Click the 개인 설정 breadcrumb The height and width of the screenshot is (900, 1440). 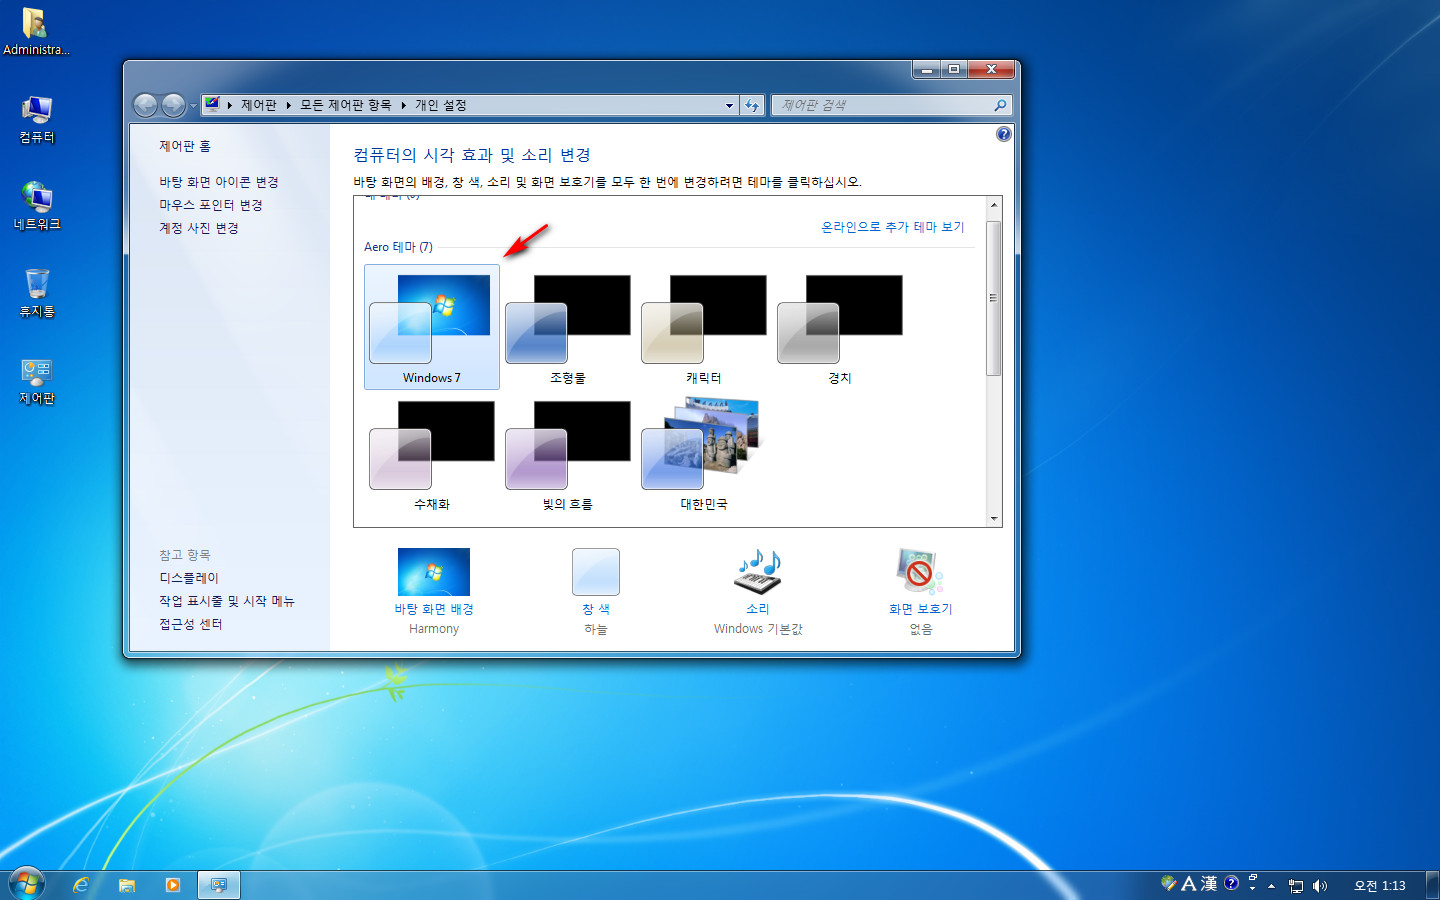pos(441,105)
